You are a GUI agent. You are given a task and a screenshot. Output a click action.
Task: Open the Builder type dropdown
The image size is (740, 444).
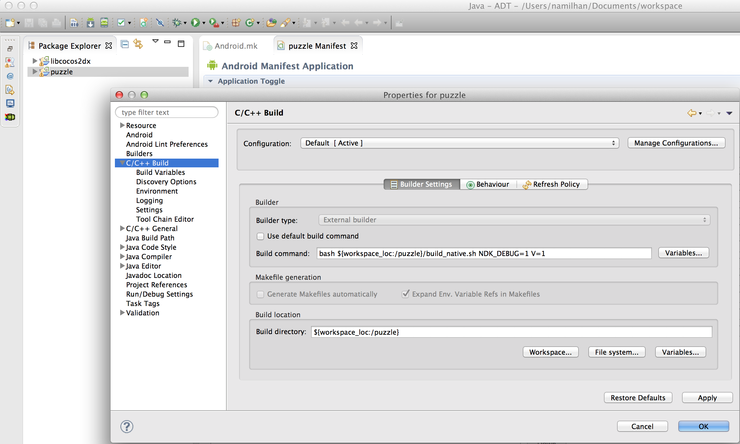[x=514, y=220]
